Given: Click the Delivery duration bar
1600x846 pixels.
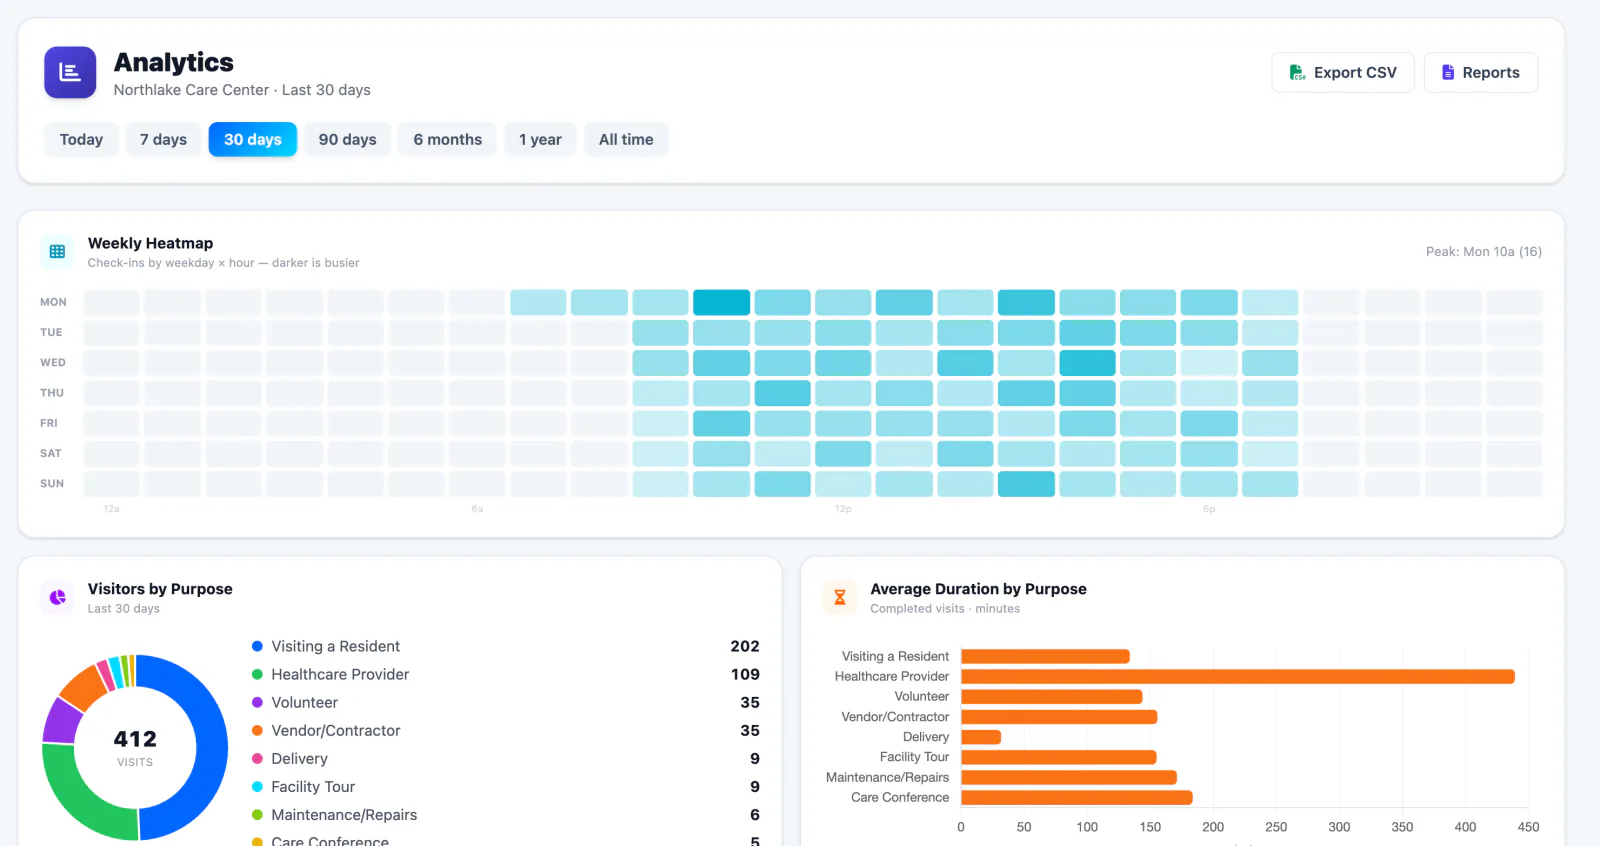Looking at the screenshot, I should pyautogui.click(x=981, y=737).
